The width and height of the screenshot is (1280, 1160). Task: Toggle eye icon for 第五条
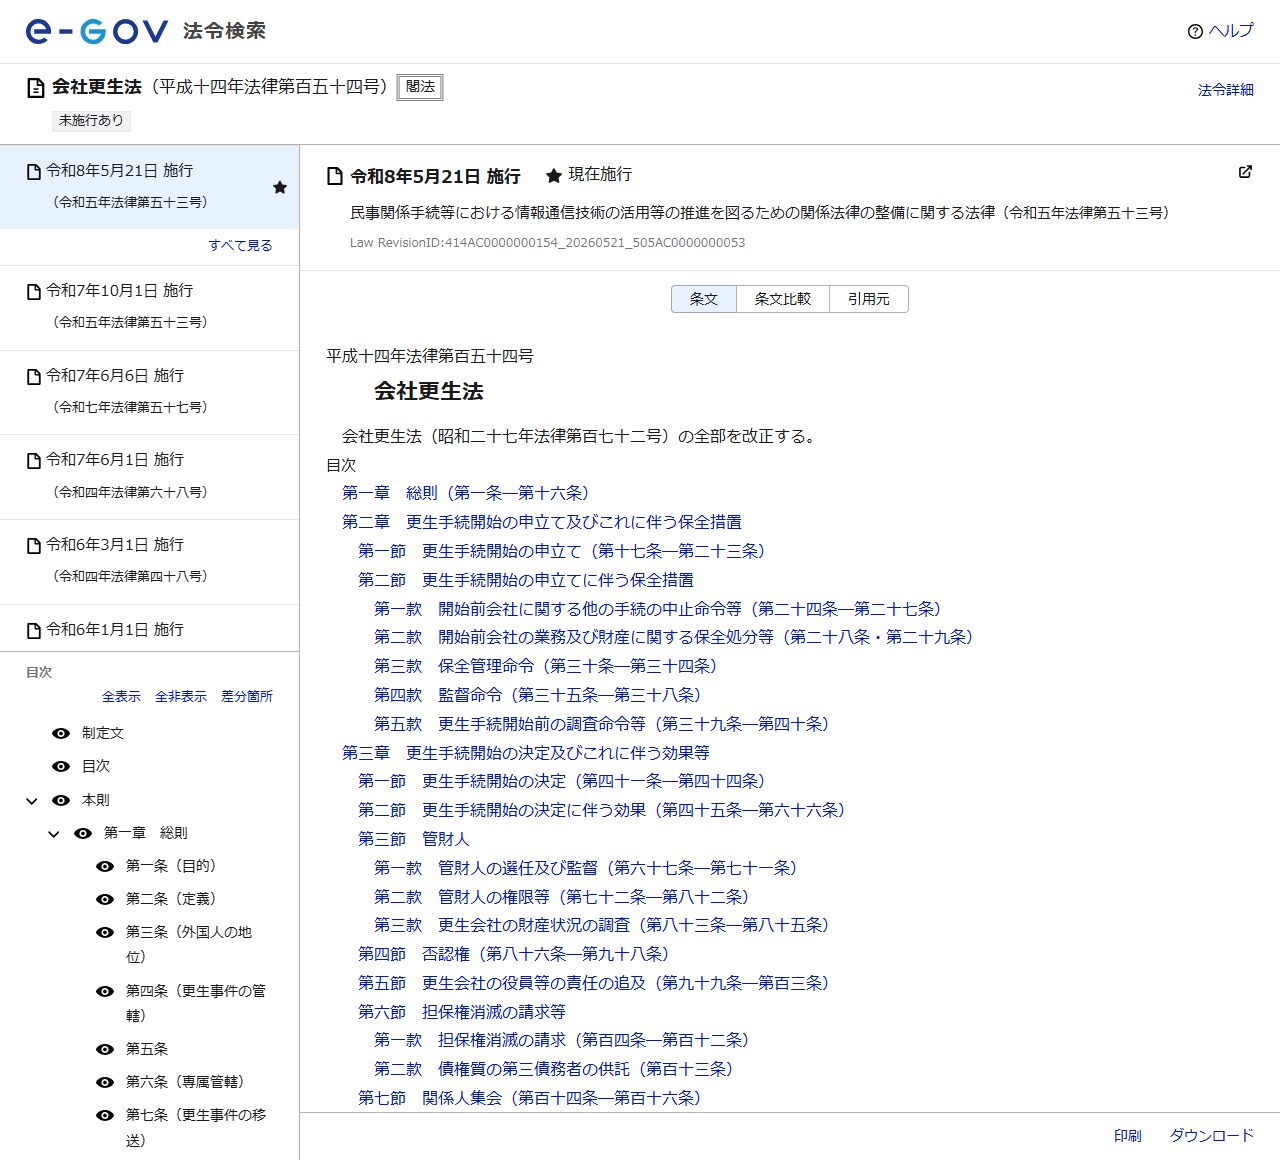105,1049
